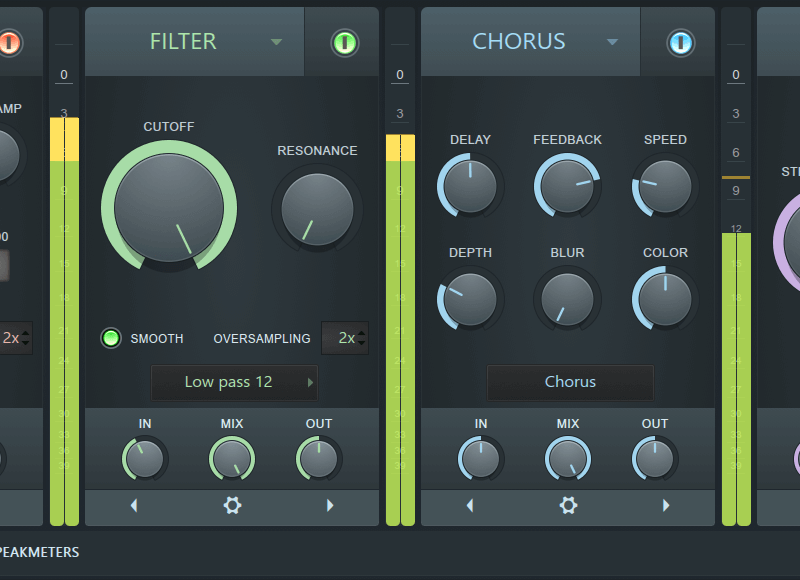Screen dimensions: 800x580
Task: Click the Filter module gear settings icon
Action: click(x=232, y=506)
